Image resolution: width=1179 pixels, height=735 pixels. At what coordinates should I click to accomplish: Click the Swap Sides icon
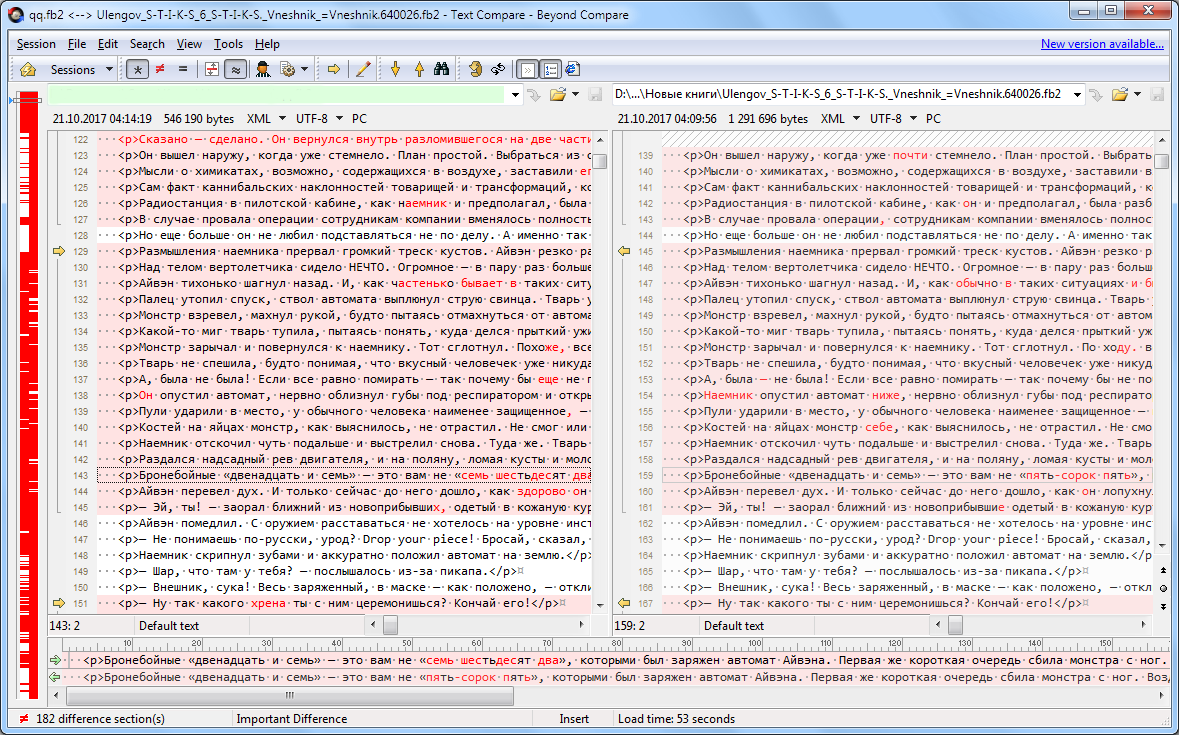click(x=497, y=70)
